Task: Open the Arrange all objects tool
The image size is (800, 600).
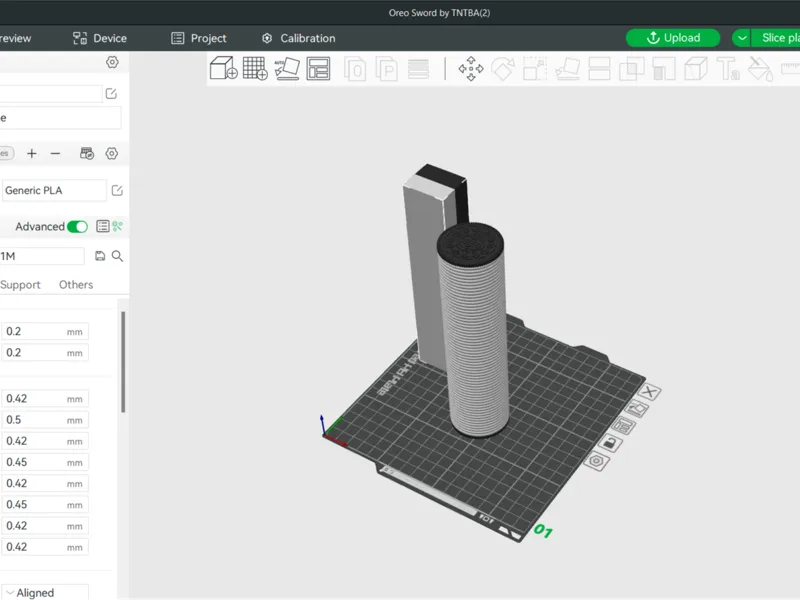Action: pos(318,68)
